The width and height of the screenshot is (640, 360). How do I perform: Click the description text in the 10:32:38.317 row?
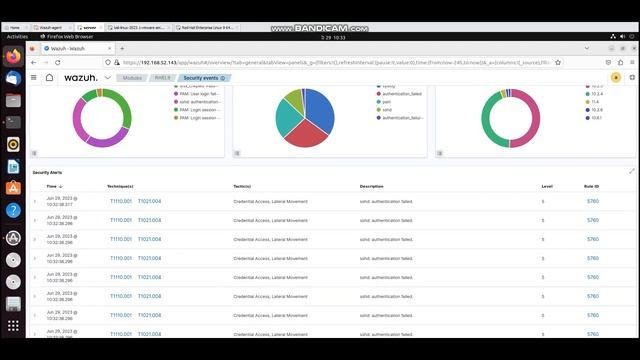tap(386, 202)
